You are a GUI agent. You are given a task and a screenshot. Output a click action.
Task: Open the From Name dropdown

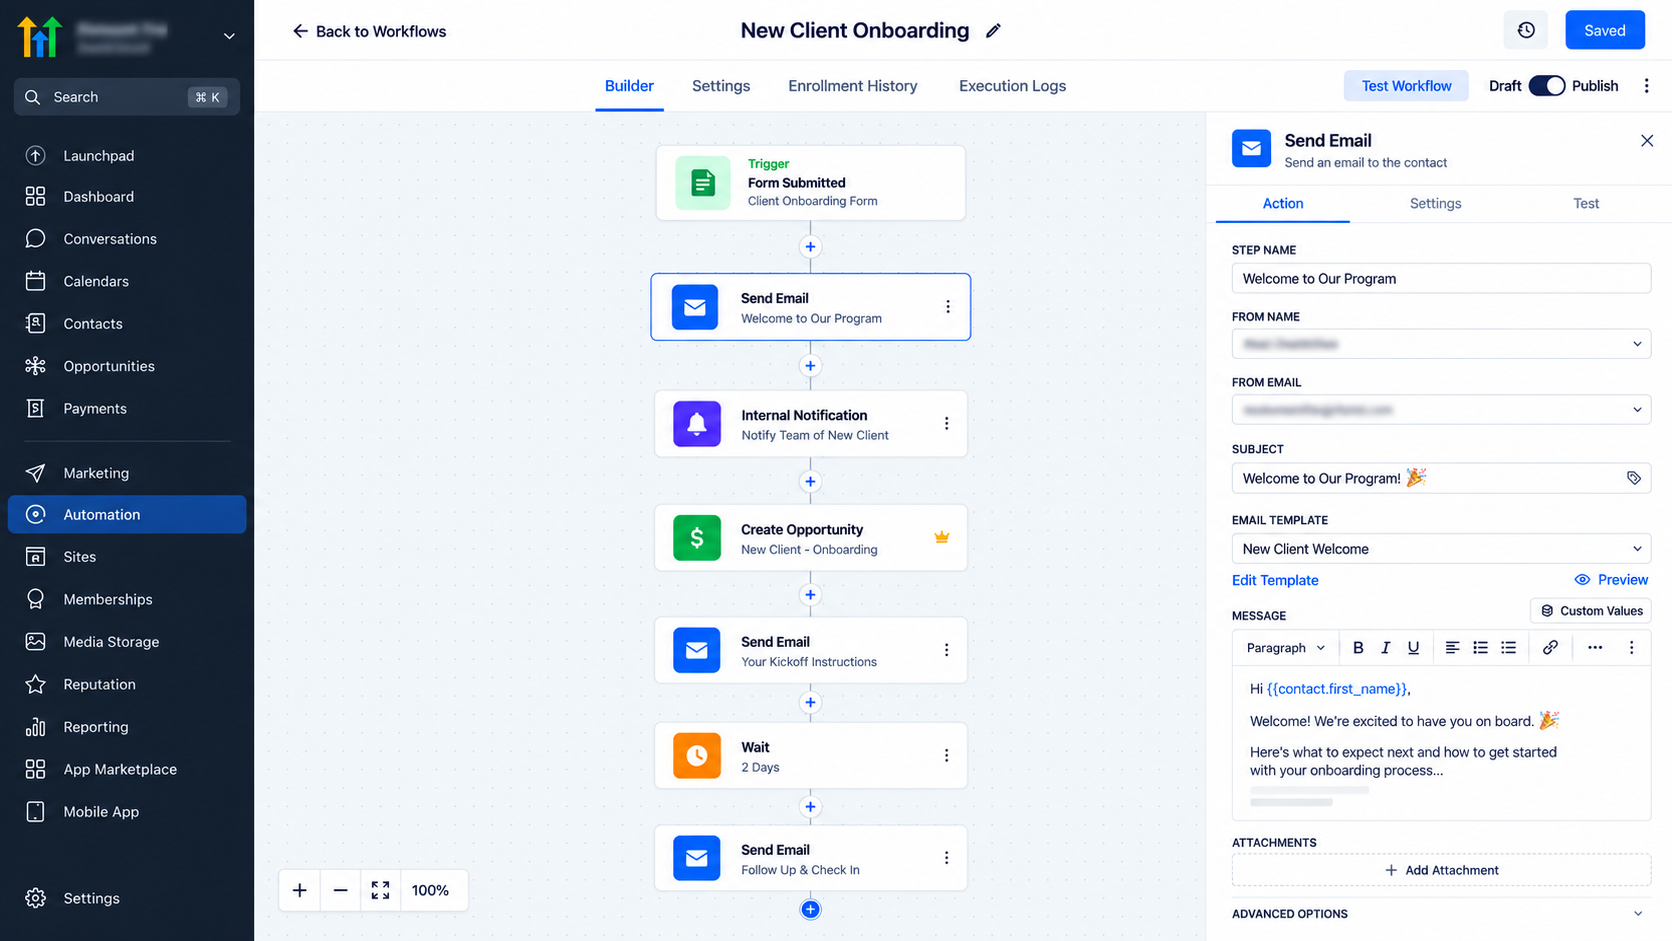coord(1441,344)
